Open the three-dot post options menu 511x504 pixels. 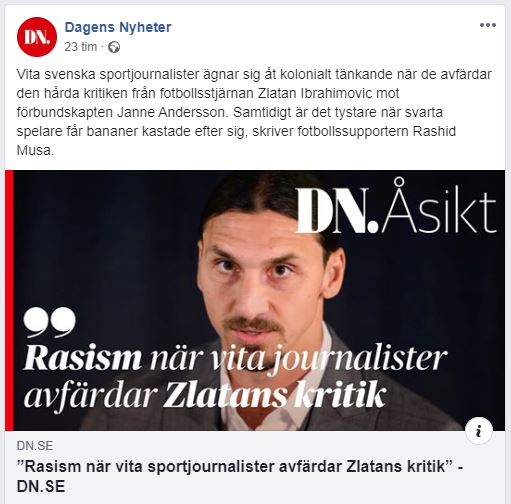[x=488, y=25]
